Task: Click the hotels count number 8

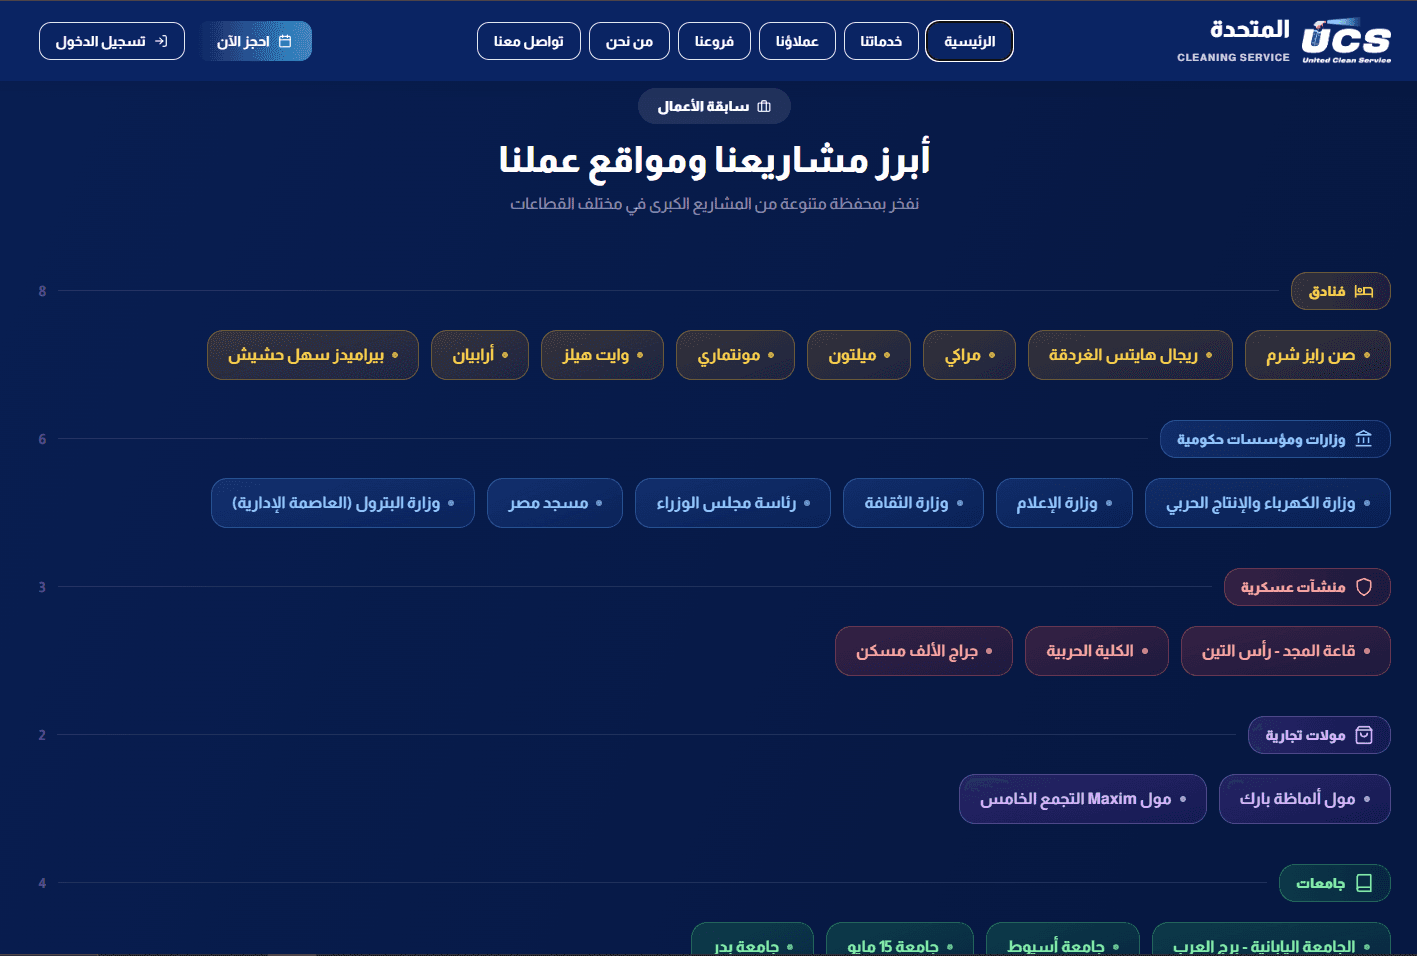Action: 42,291
